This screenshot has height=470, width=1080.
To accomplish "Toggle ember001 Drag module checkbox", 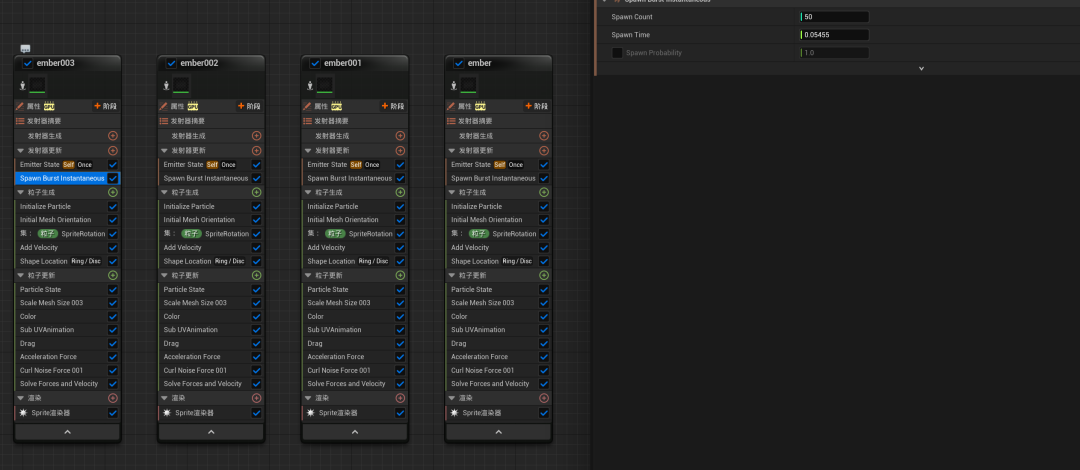I will (x=400, y=343).
